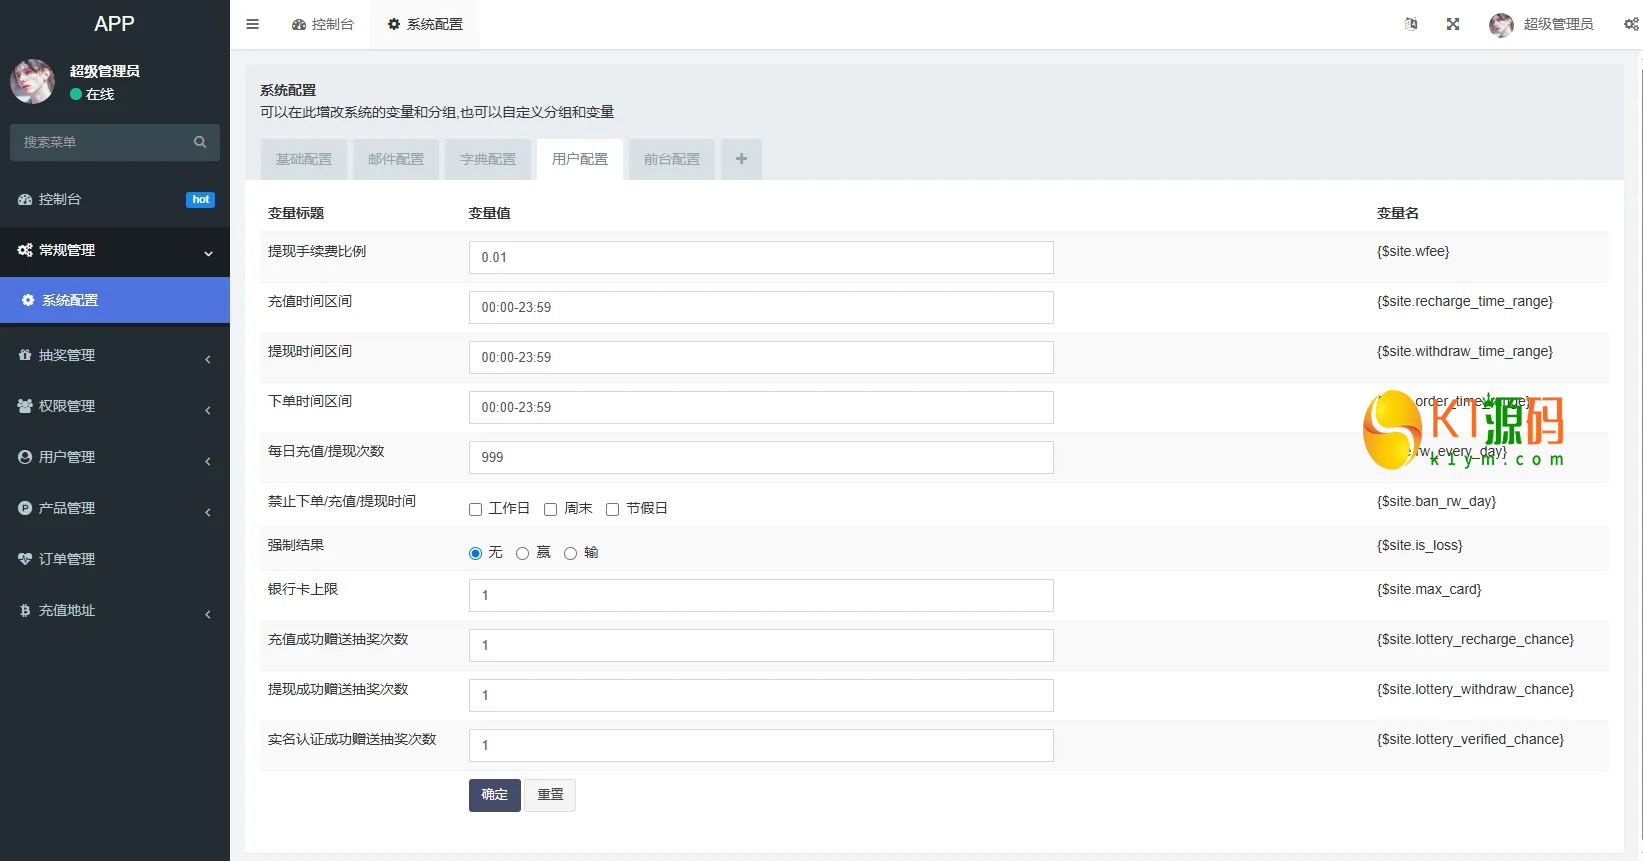Click the {$site.ban_rw_day} variable name
The width and height of the screenshot is (1643, 861).
(1436, 501)
